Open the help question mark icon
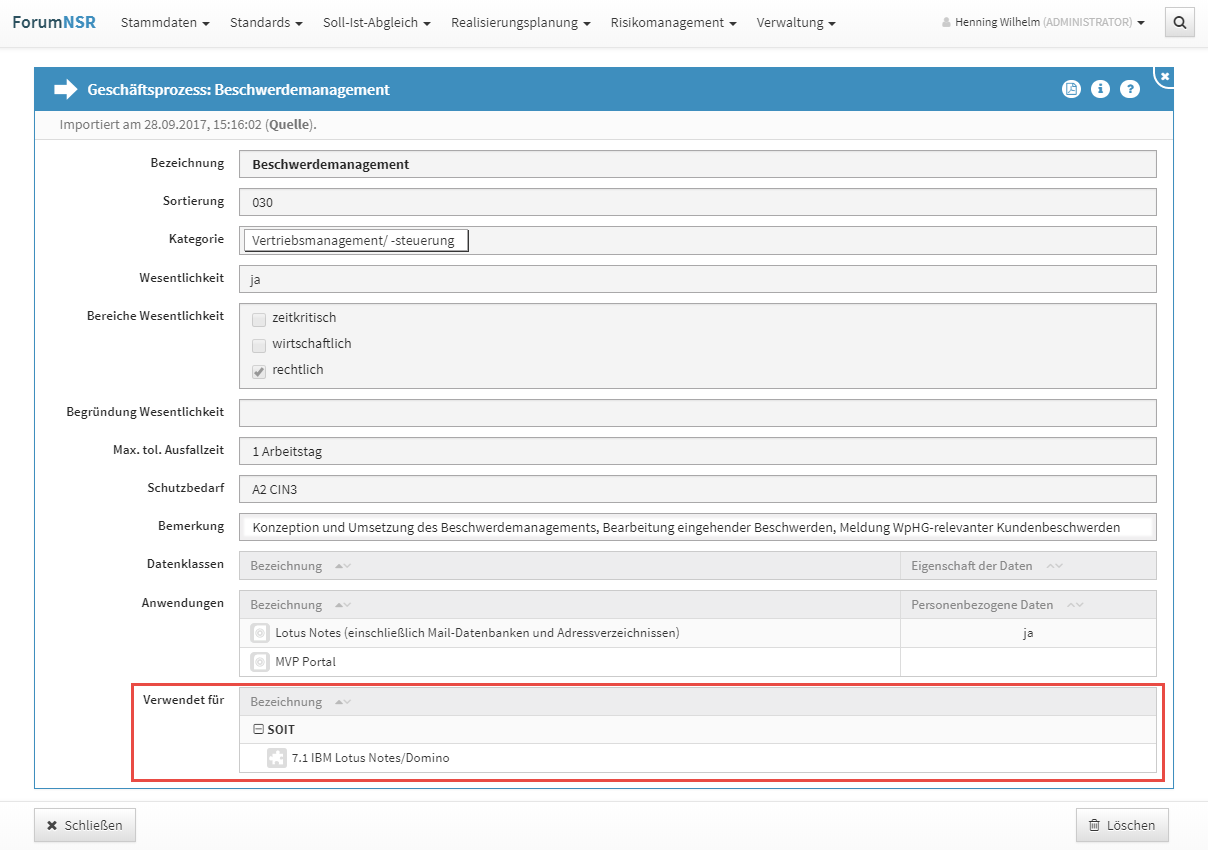1208x850 pixels. point(1130,89)
